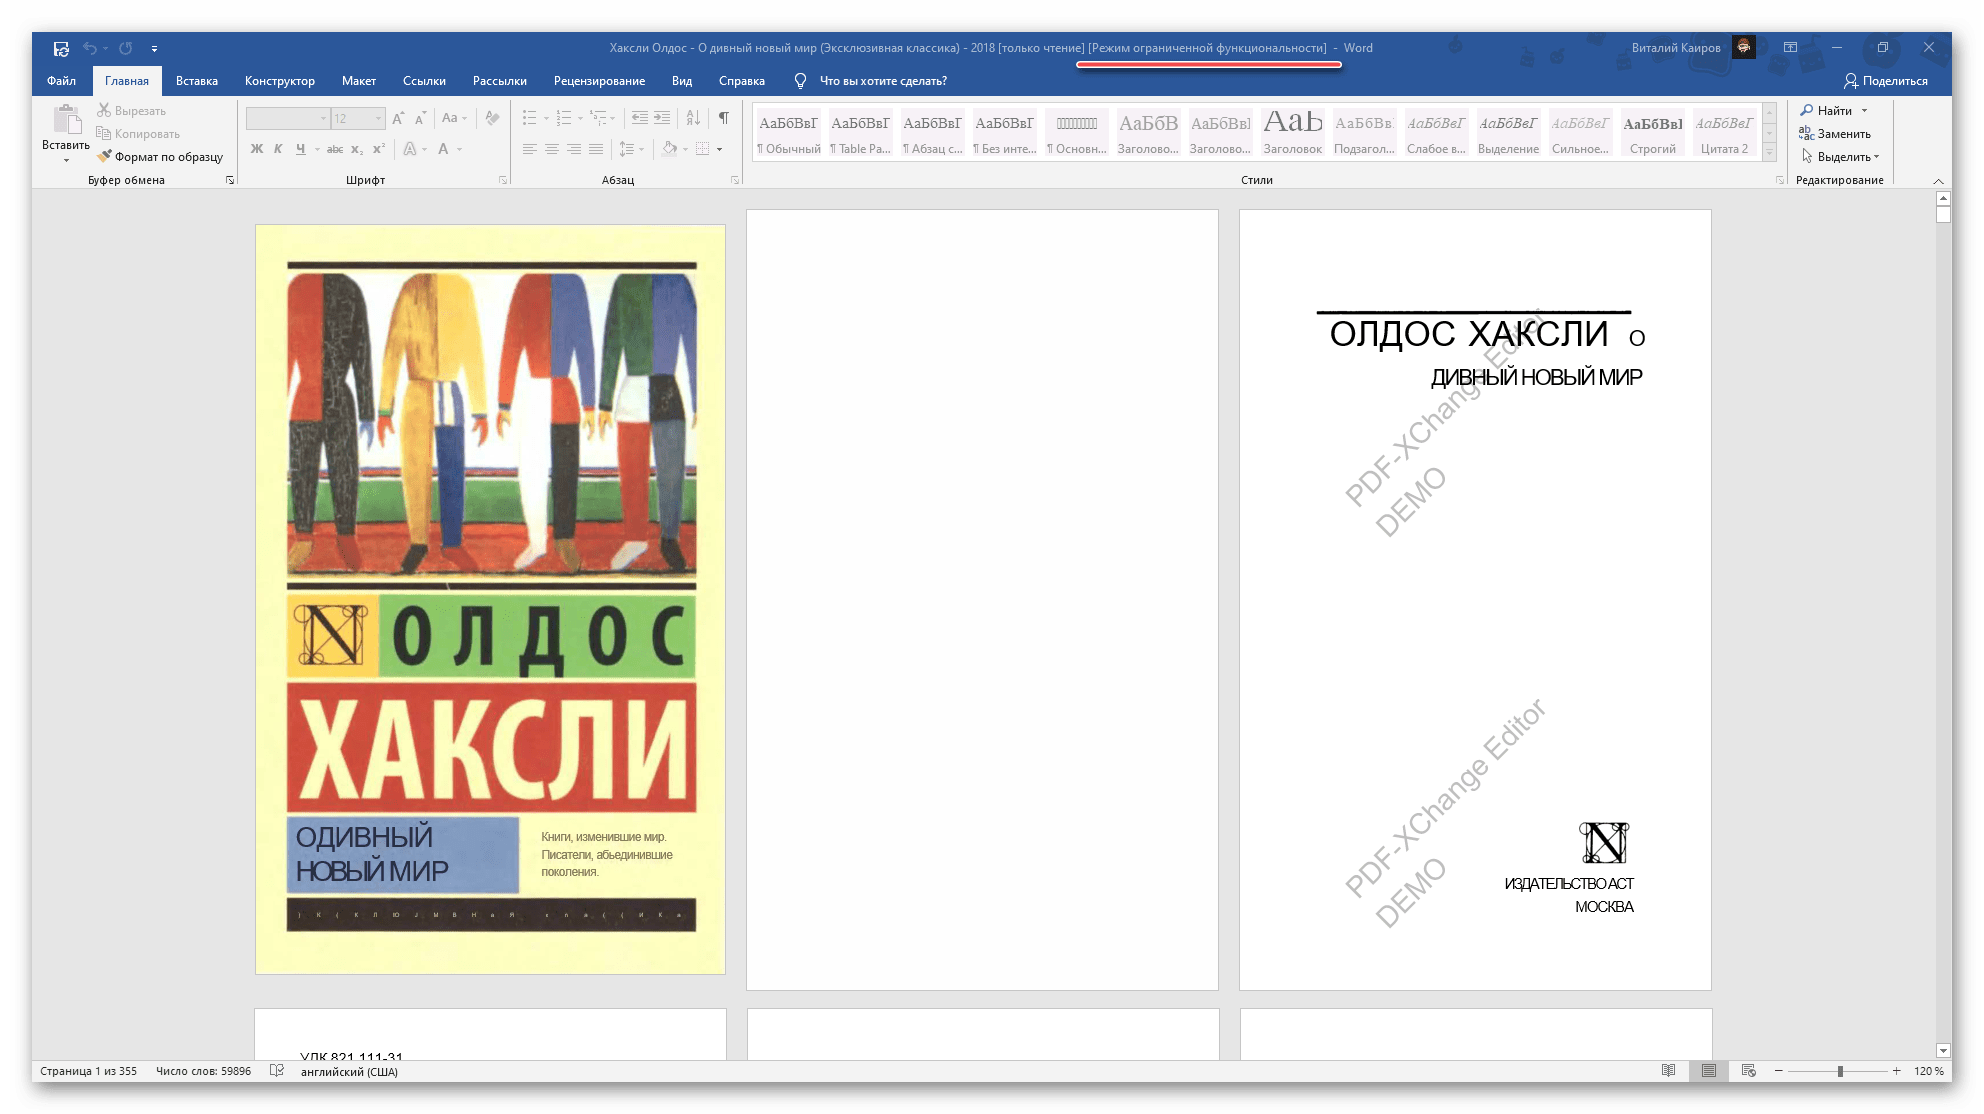
Task: Switch to web layout view icon
Action: tap(1748, 1071)
